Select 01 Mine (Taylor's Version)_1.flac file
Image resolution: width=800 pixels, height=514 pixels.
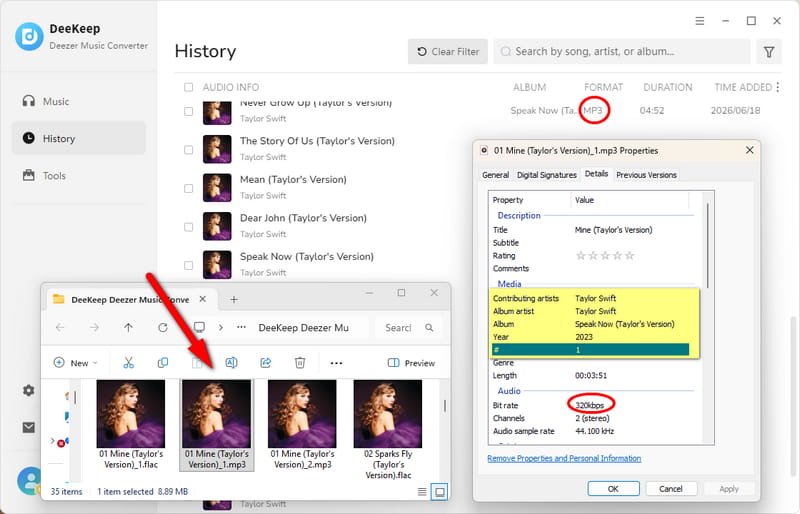click(x=131, y=425)
